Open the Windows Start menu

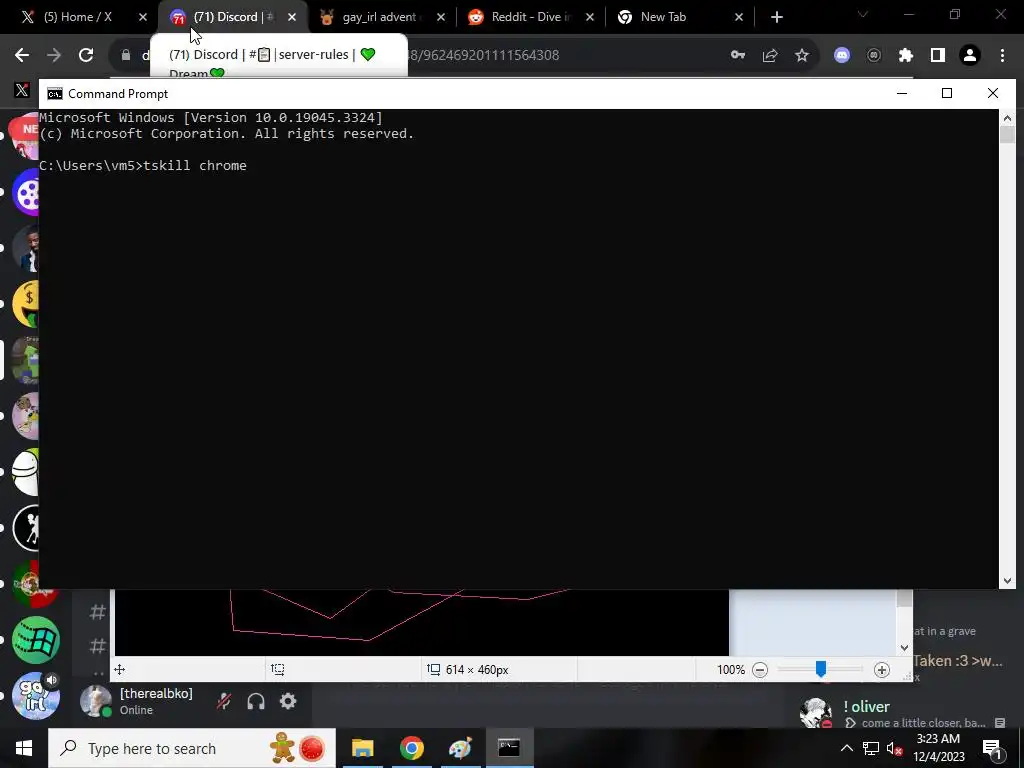[x=24, y=748]
